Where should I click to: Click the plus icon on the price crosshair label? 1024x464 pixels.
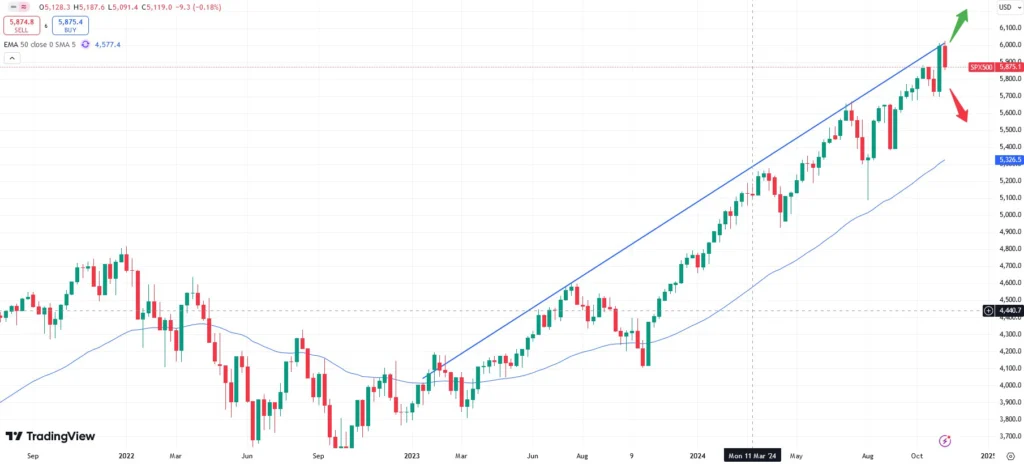point(988,311)
